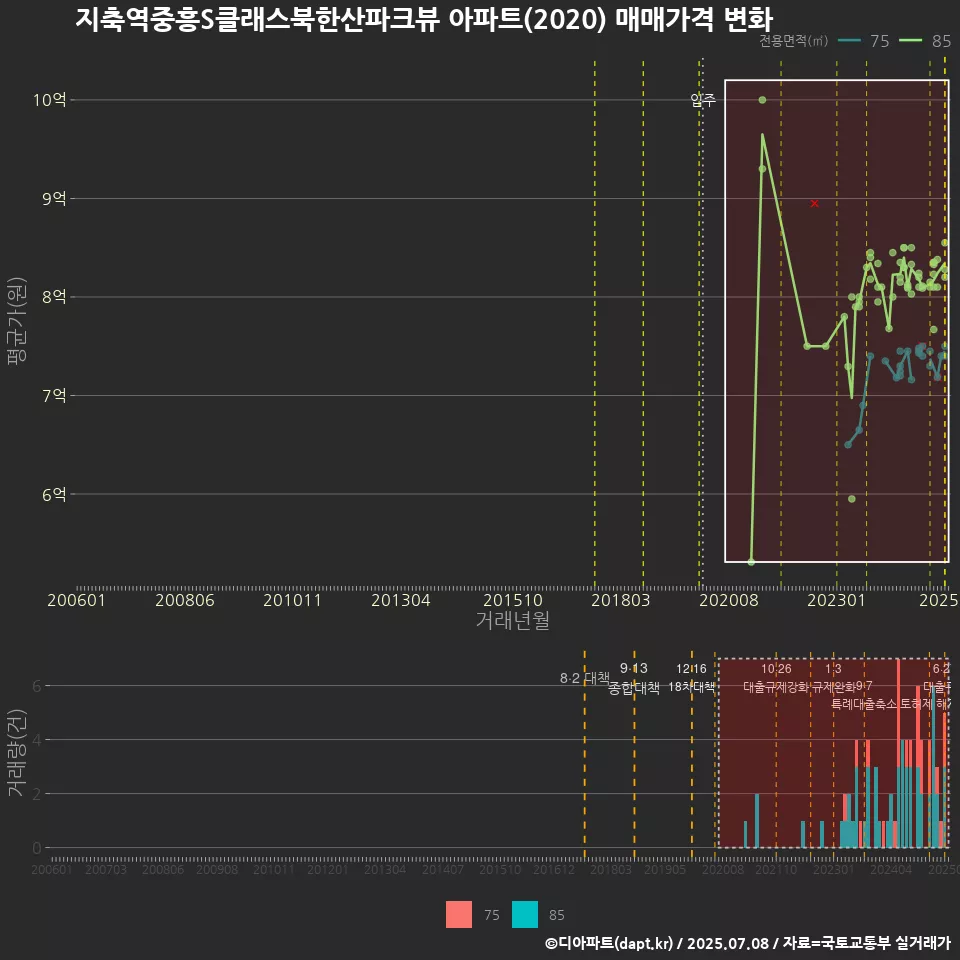Click the lowest green point below 6억 at chart start
This screenshot has height=960, width=960.
click(x=751, y=561)
